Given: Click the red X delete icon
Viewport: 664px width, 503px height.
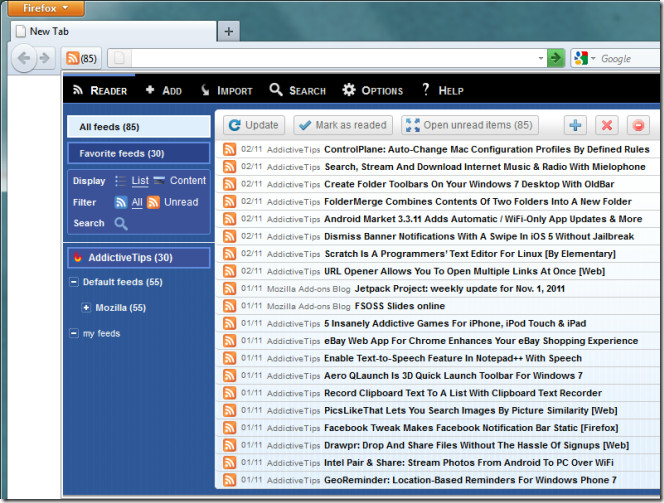Looking at the screenshot, I should pyautogui.click(x=606, y=125).
